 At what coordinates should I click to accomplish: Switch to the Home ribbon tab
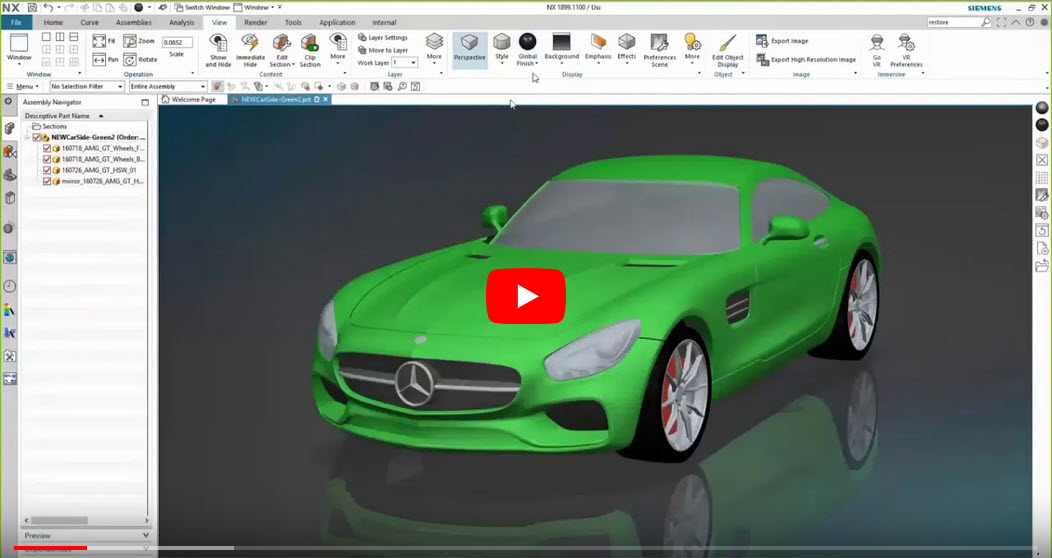coord(53,22)
